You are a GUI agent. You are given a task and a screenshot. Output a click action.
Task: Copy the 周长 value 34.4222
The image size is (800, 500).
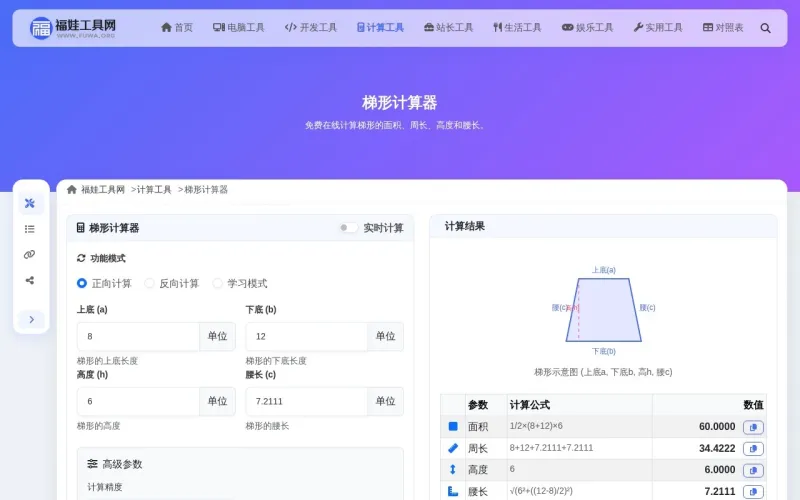click(753, 449)
